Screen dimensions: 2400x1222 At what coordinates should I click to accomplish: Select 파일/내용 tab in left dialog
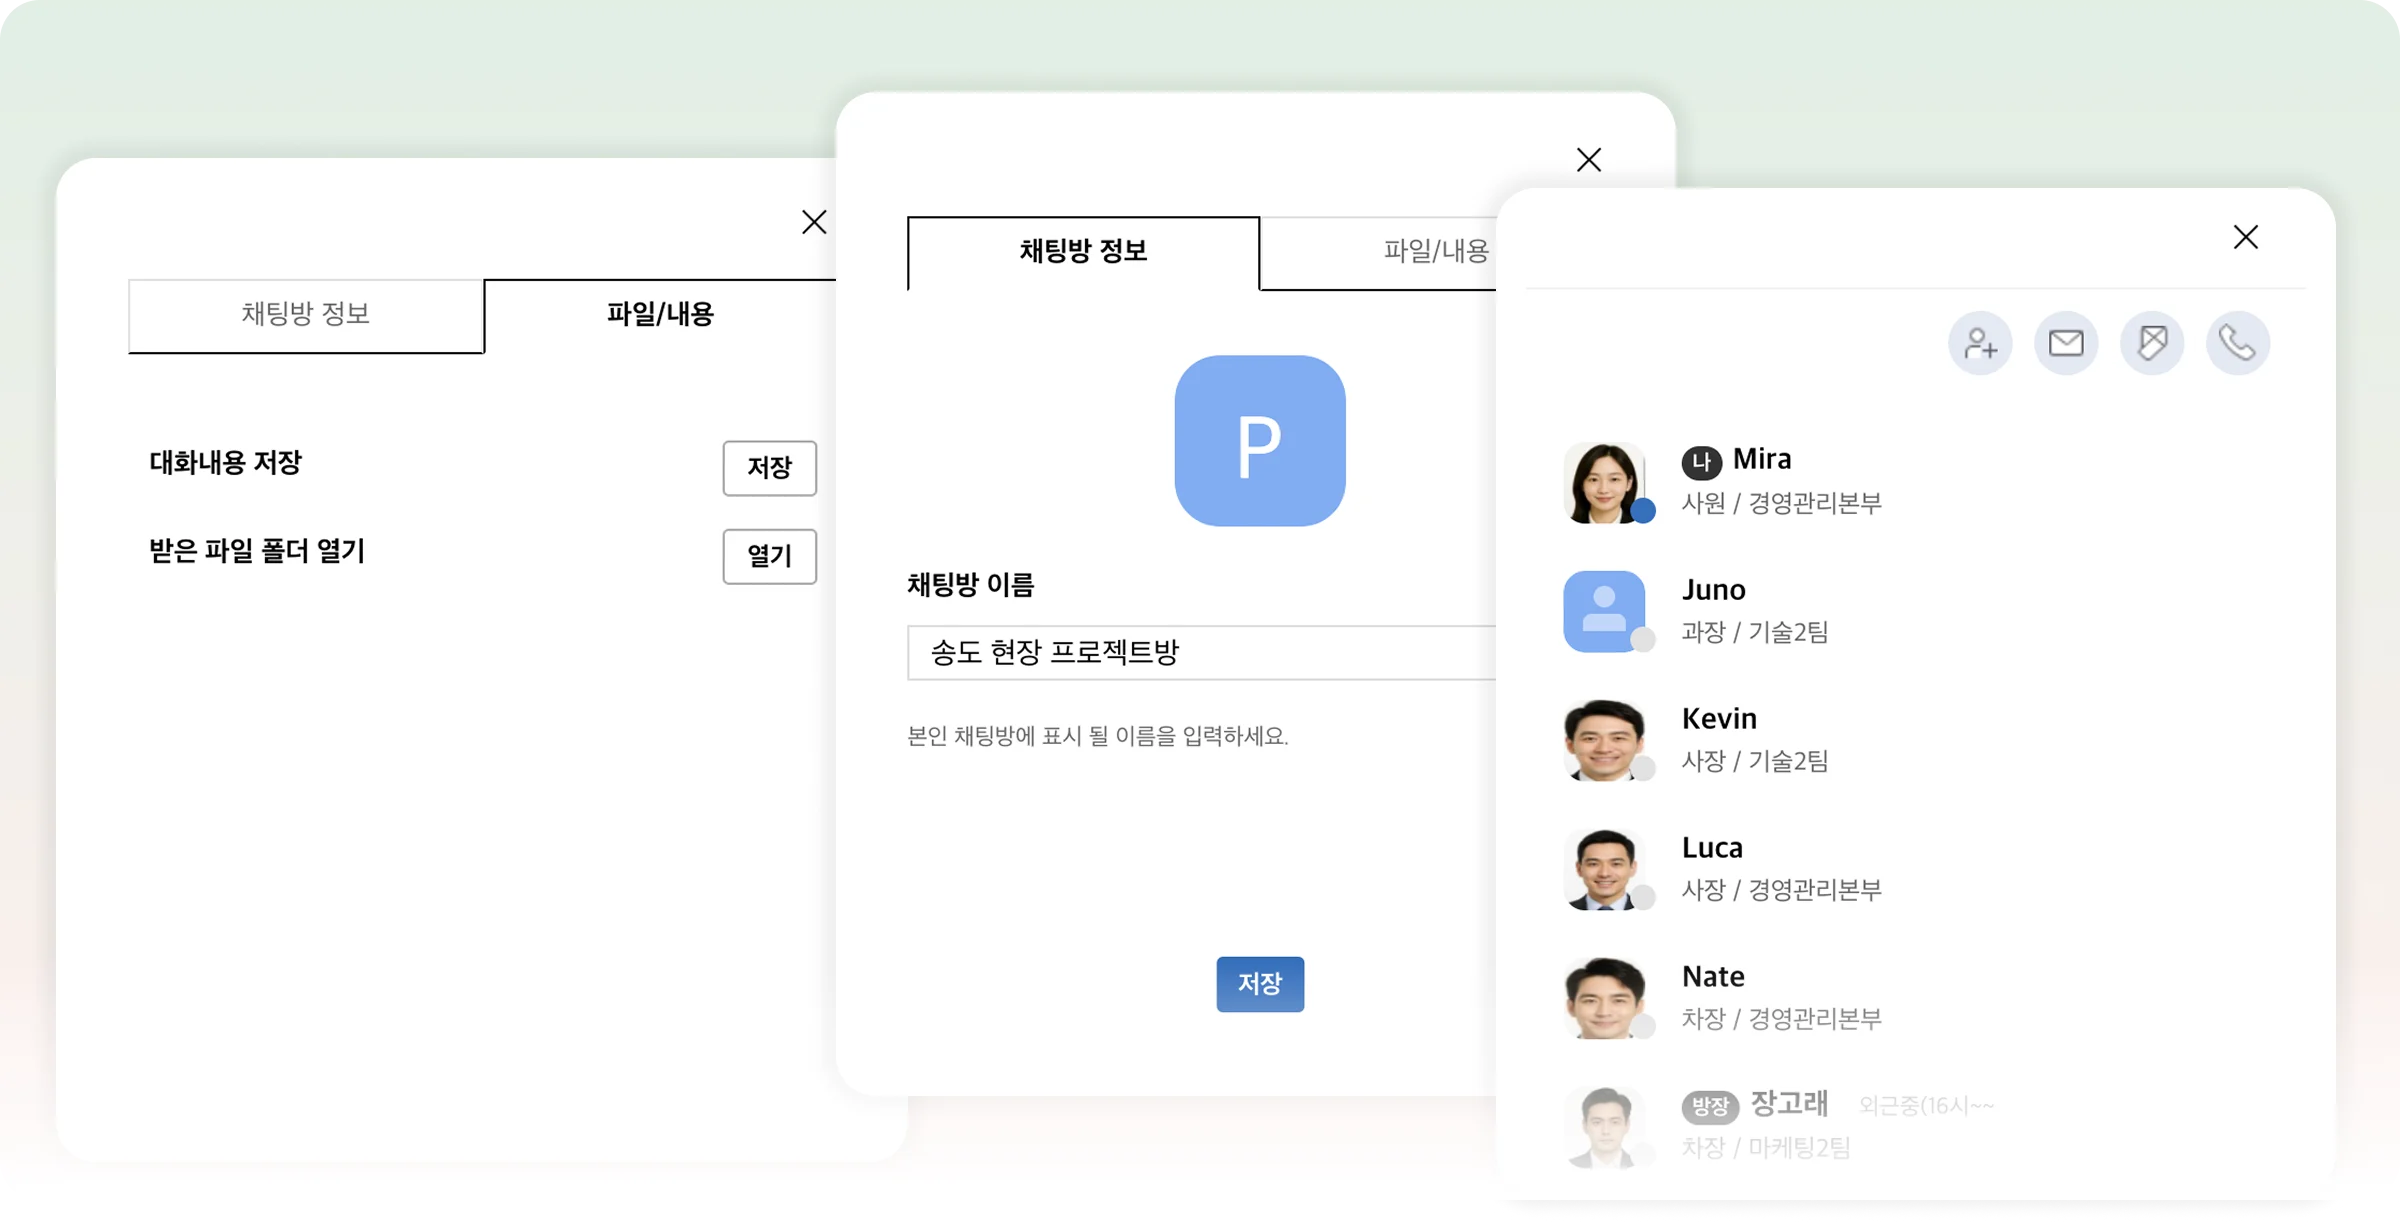(x=660, y=315)
